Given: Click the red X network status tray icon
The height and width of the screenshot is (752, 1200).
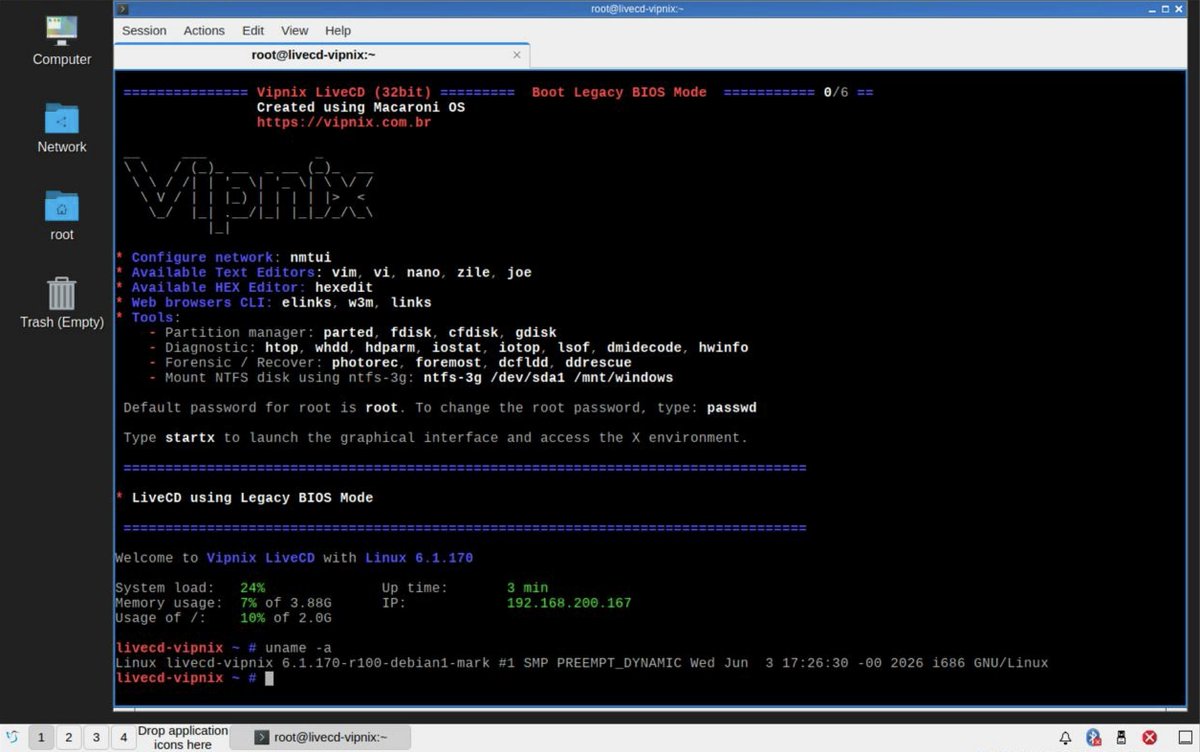Looking at the screenshot, I should pyautogui.click(x=1150, y=738).
